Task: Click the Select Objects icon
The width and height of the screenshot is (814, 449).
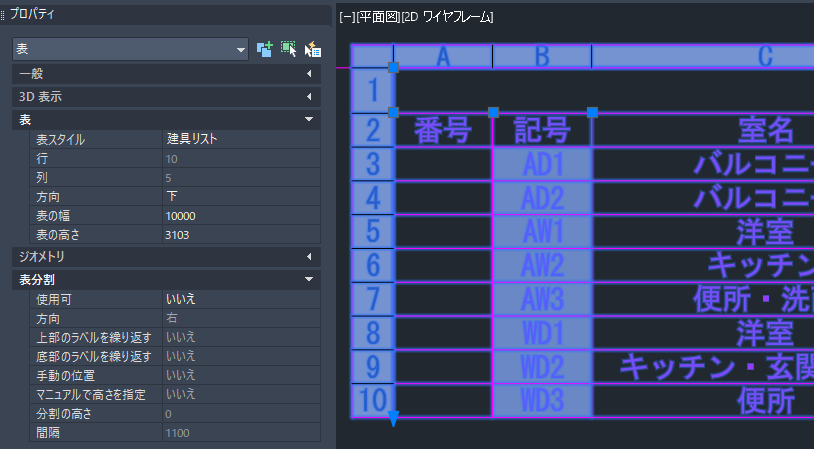Action: (x=289, y=48)
